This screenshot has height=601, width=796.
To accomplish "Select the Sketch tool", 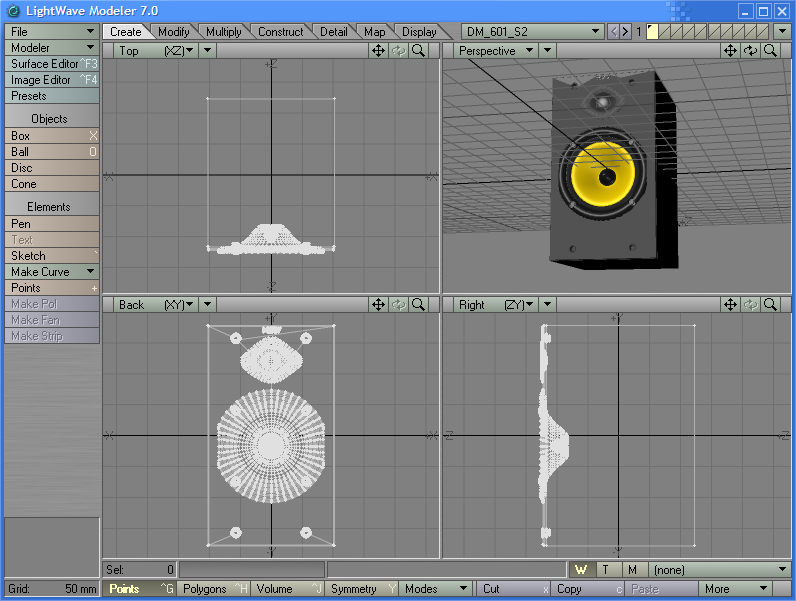I will tap(52, 256).
